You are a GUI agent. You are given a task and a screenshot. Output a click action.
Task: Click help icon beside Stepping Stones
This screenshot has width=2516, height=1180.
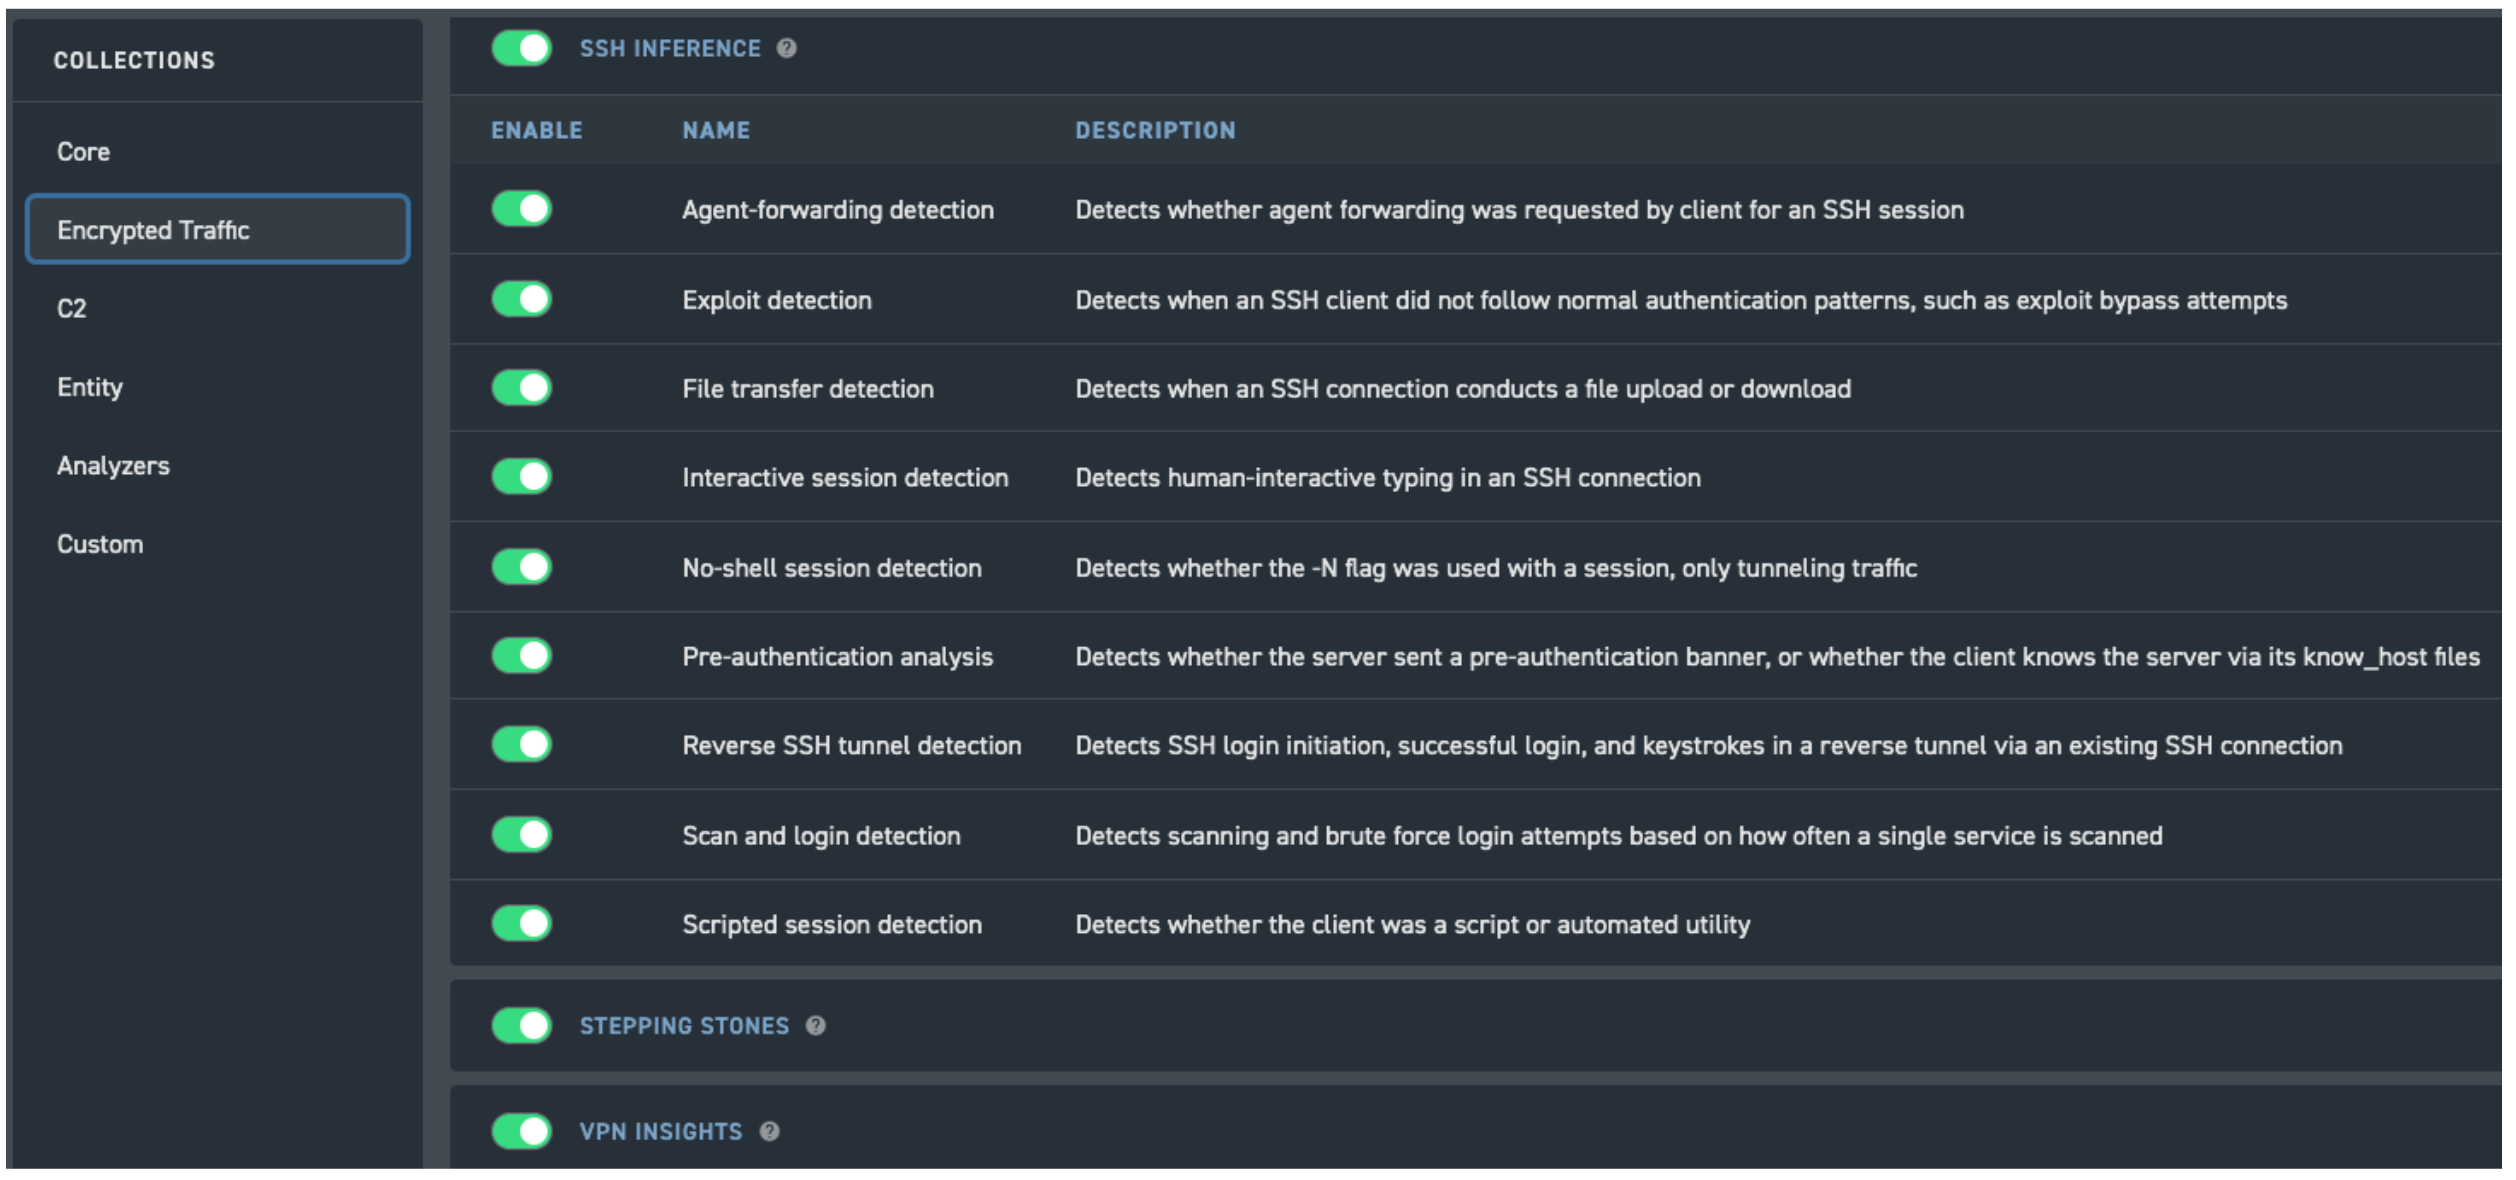tap(816, 1026)
